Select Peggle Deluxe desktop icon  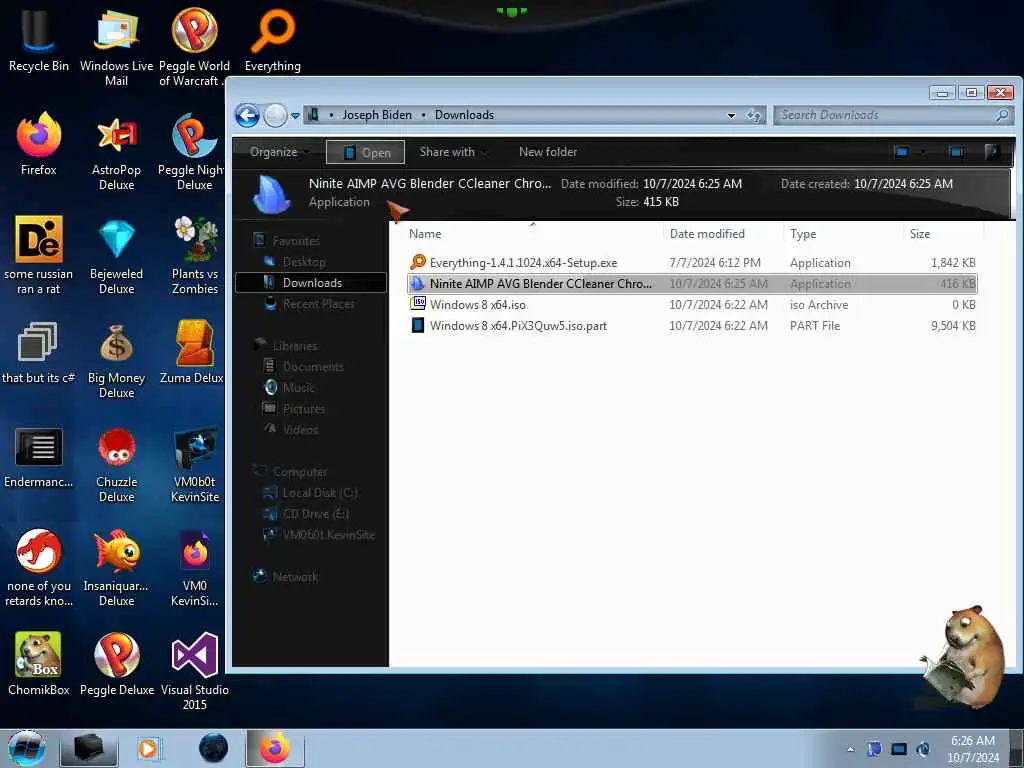pyautogui.click(x=116, y=663)
